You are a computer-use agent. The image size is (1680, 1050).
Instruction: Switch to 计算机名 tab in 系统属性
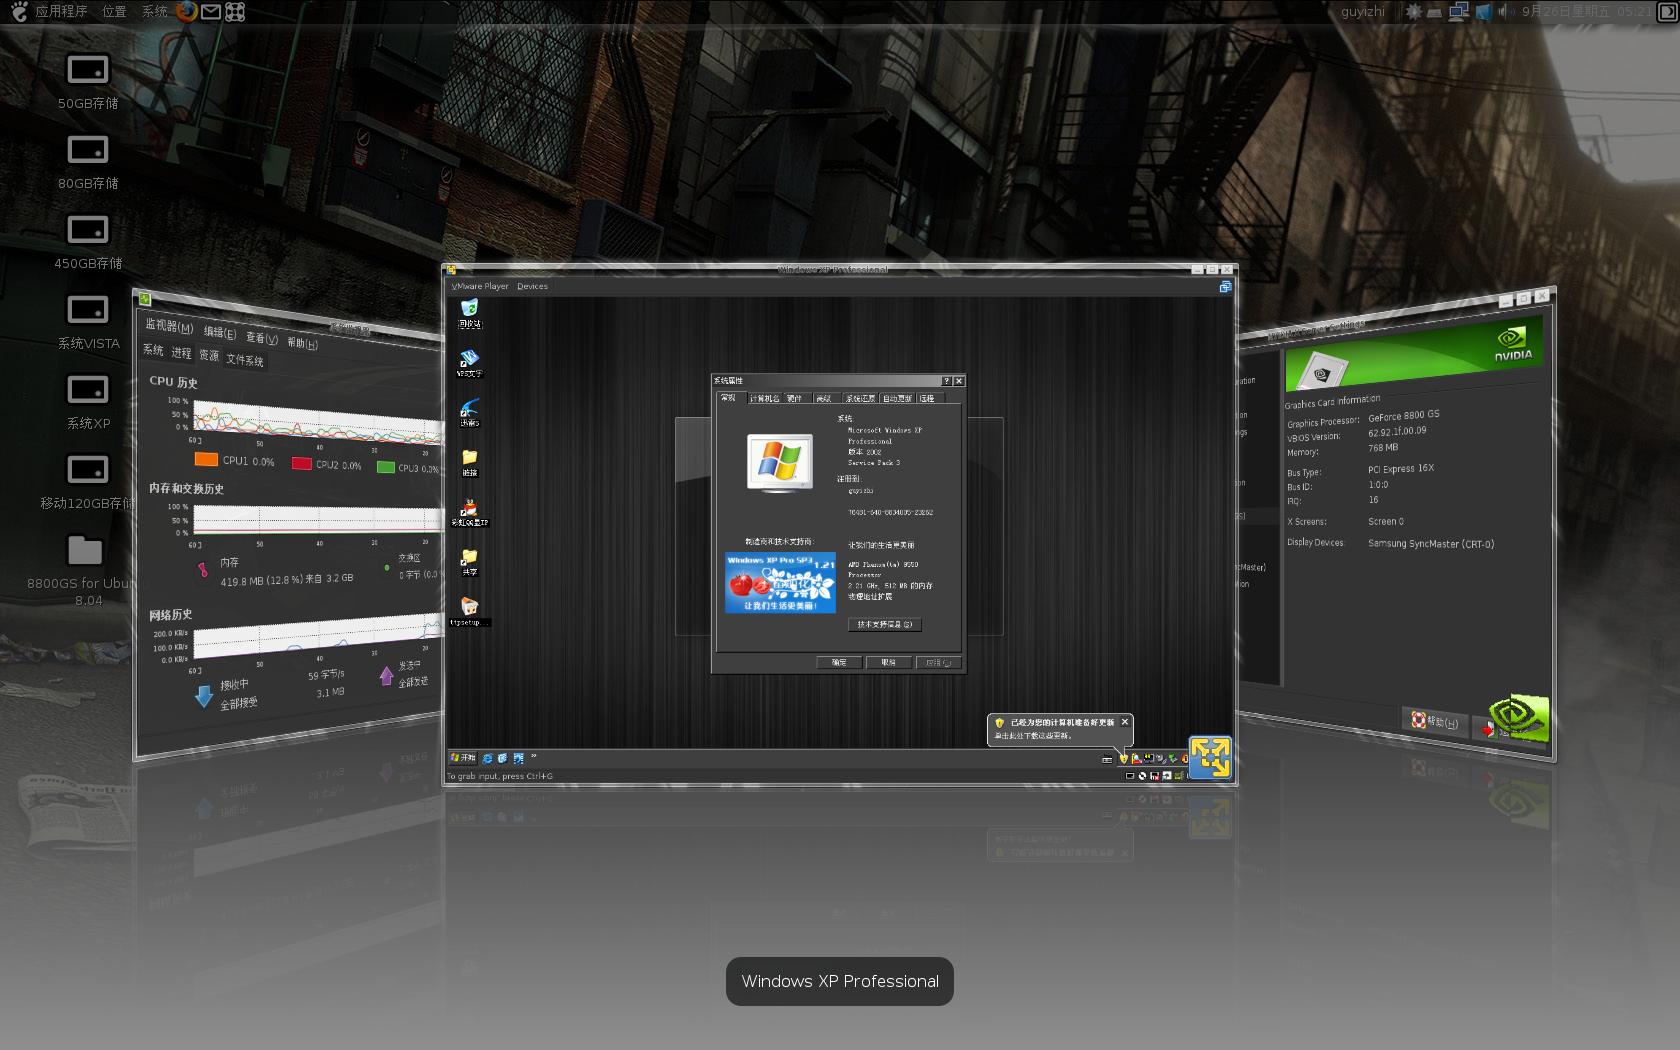764,399
